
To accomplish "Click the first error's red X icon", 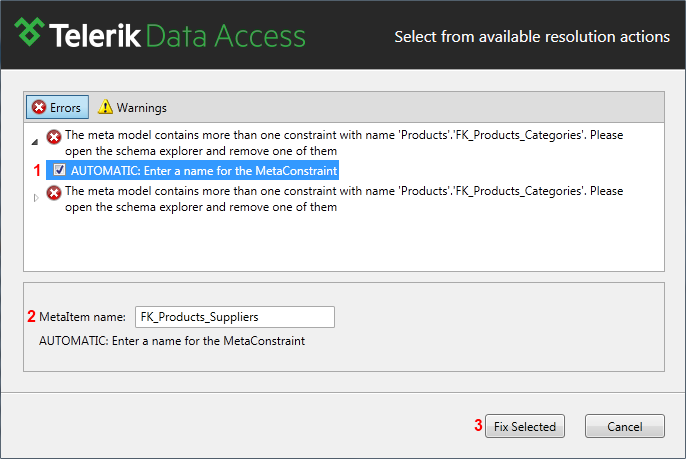I will click(54, 137).
